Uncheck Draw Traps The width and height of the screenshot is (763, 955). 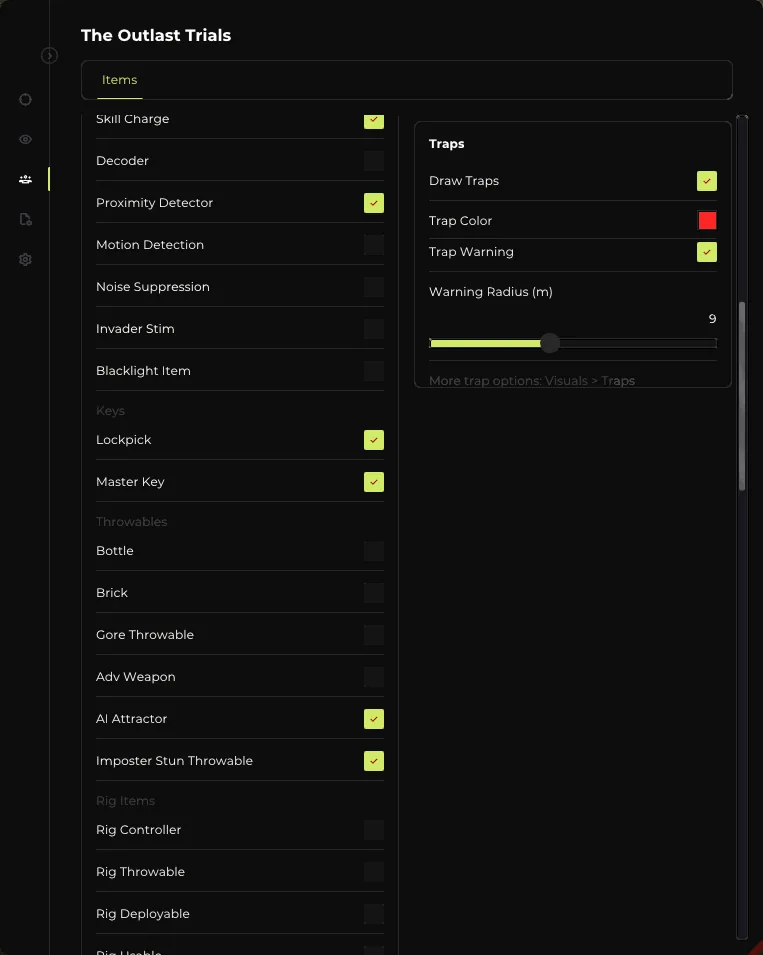[x=707, y=181]
